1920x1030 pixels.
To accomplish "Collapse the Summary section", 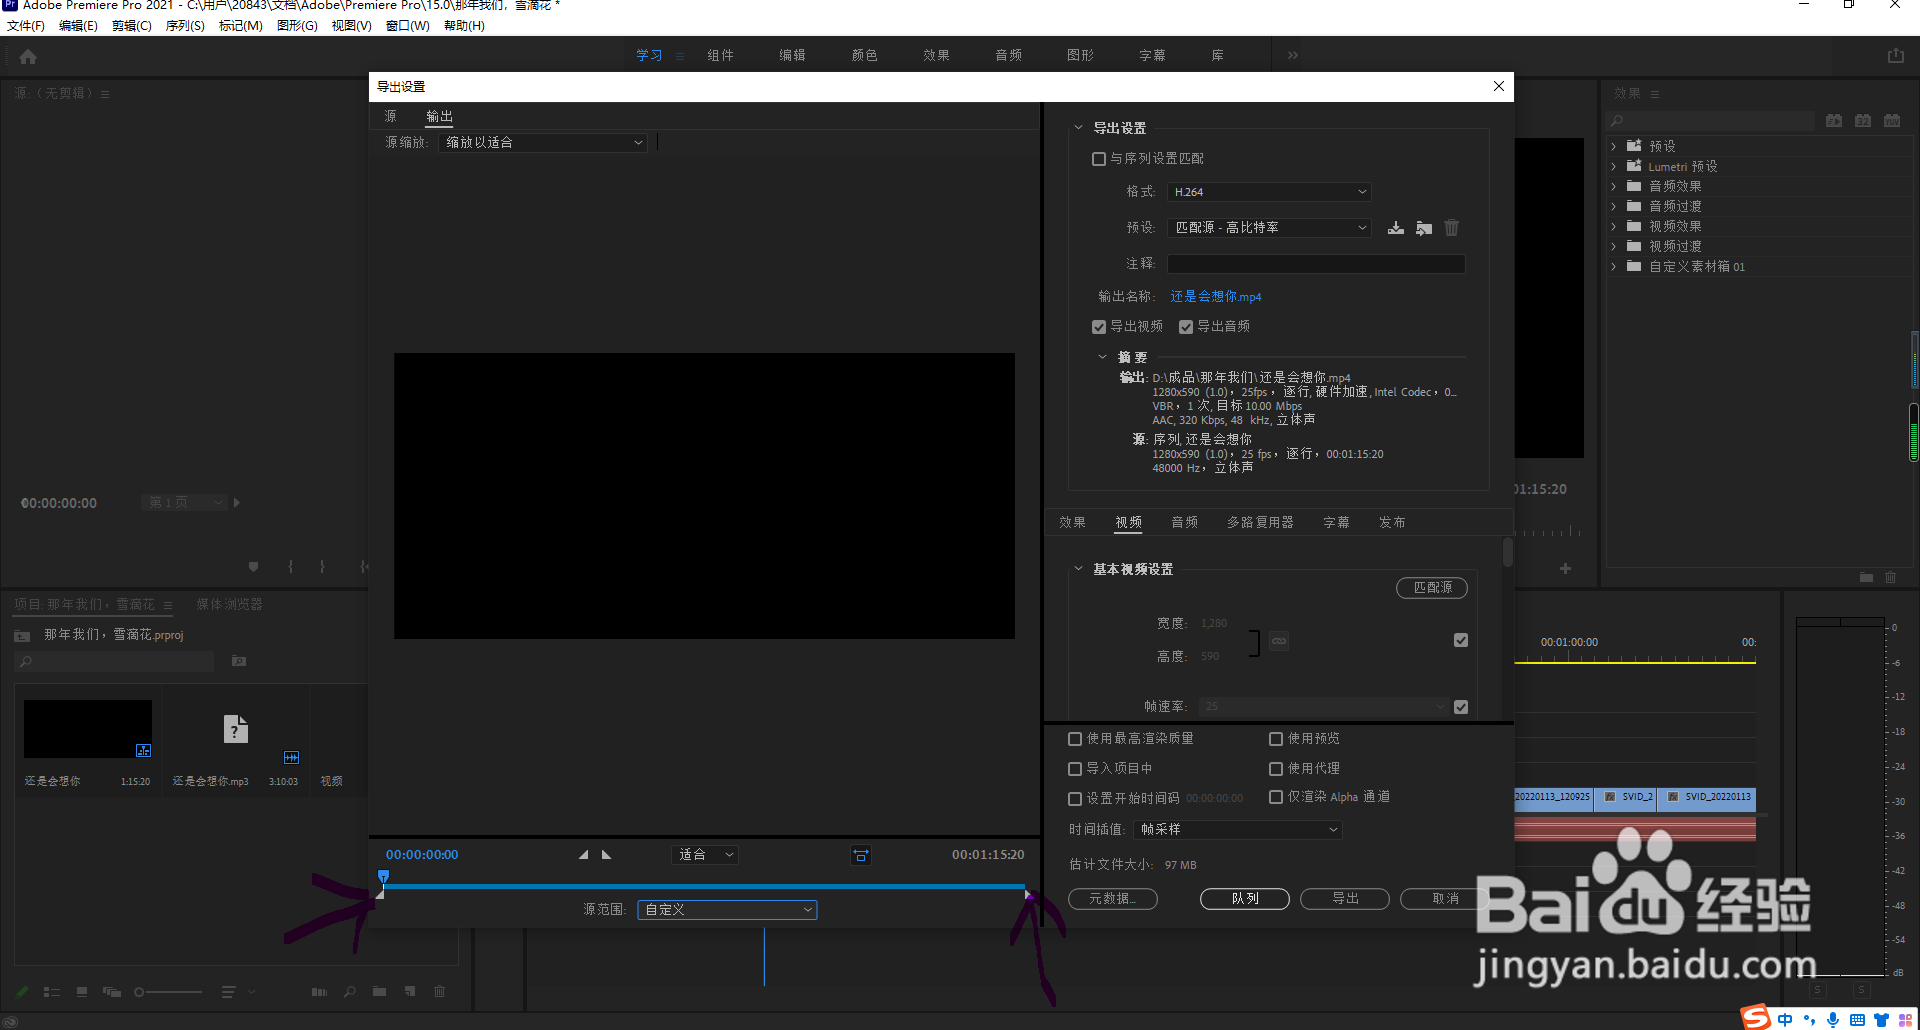I will (x=1103, y=357).
